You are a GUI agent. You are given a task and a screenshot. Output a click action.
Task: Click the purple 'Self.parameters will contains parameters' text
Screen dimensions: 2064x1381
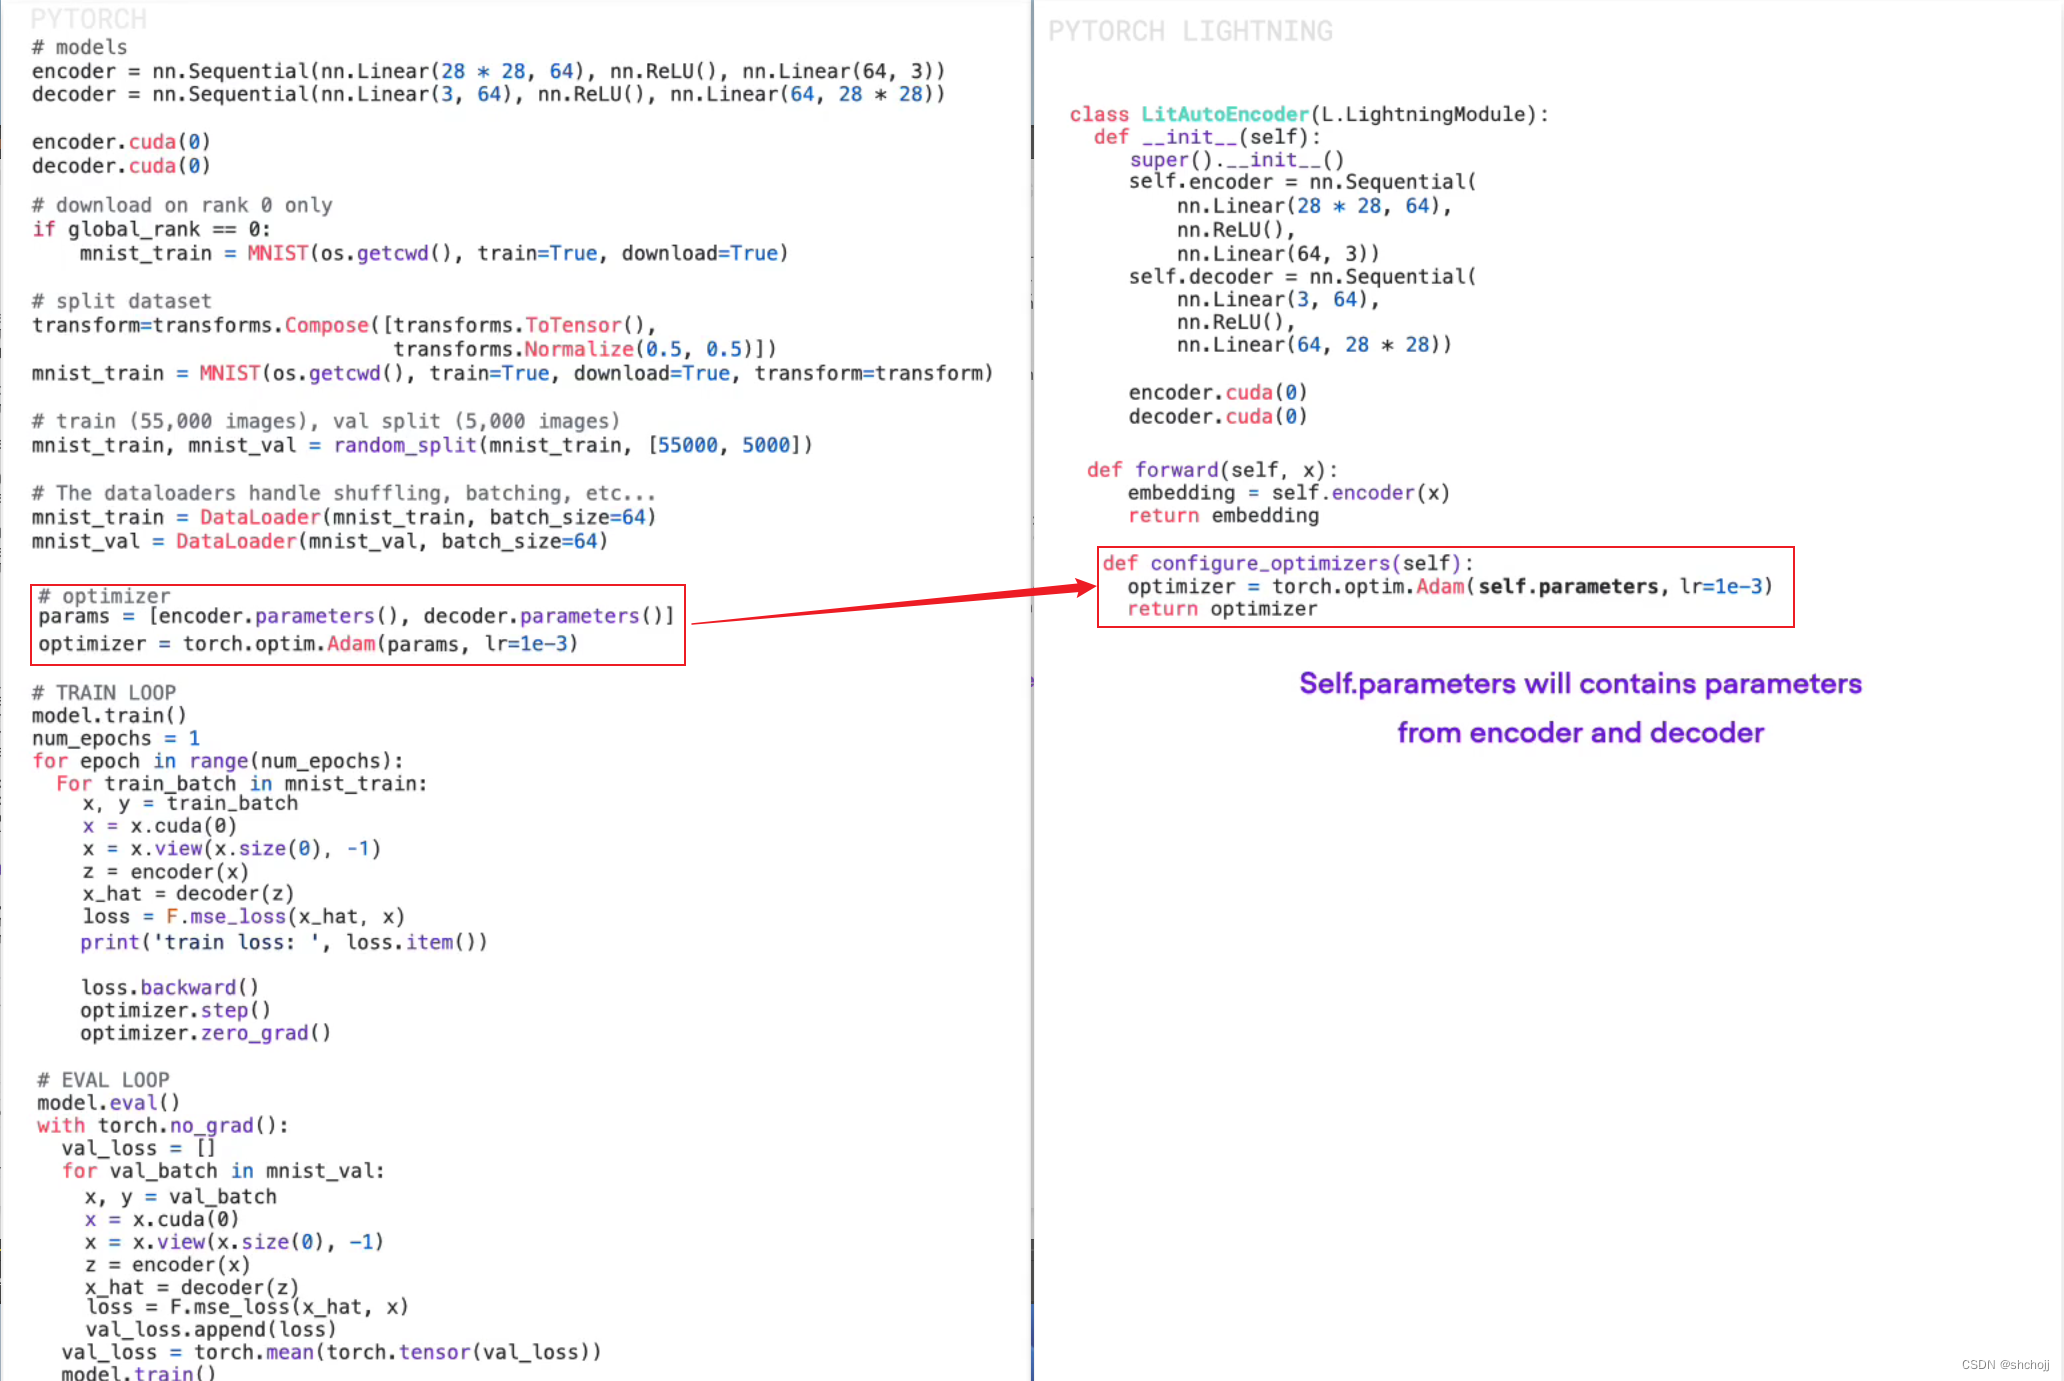[1580, 684]
